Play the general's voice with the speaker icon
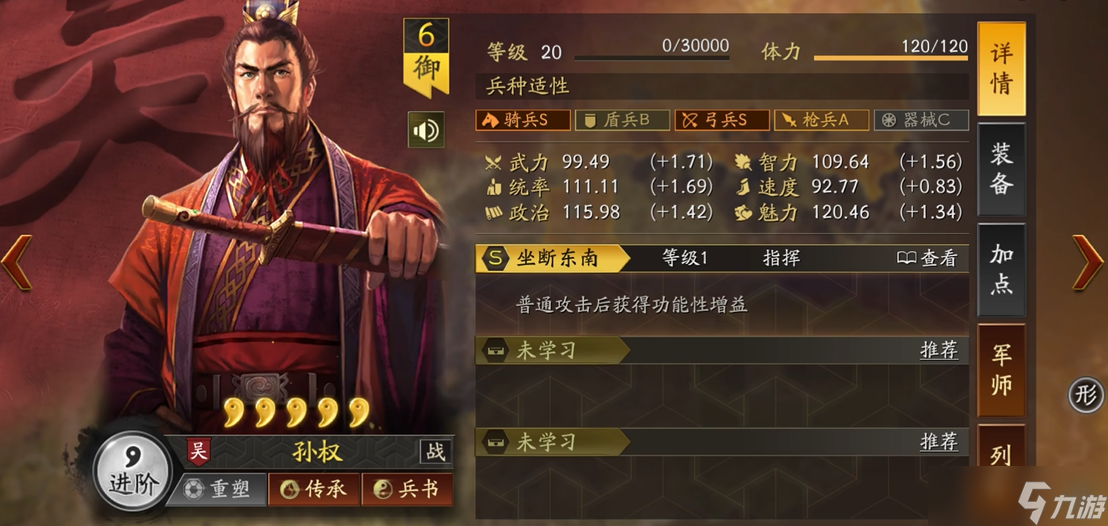This screenshot has width=1108, height=526. click(425, 130)
